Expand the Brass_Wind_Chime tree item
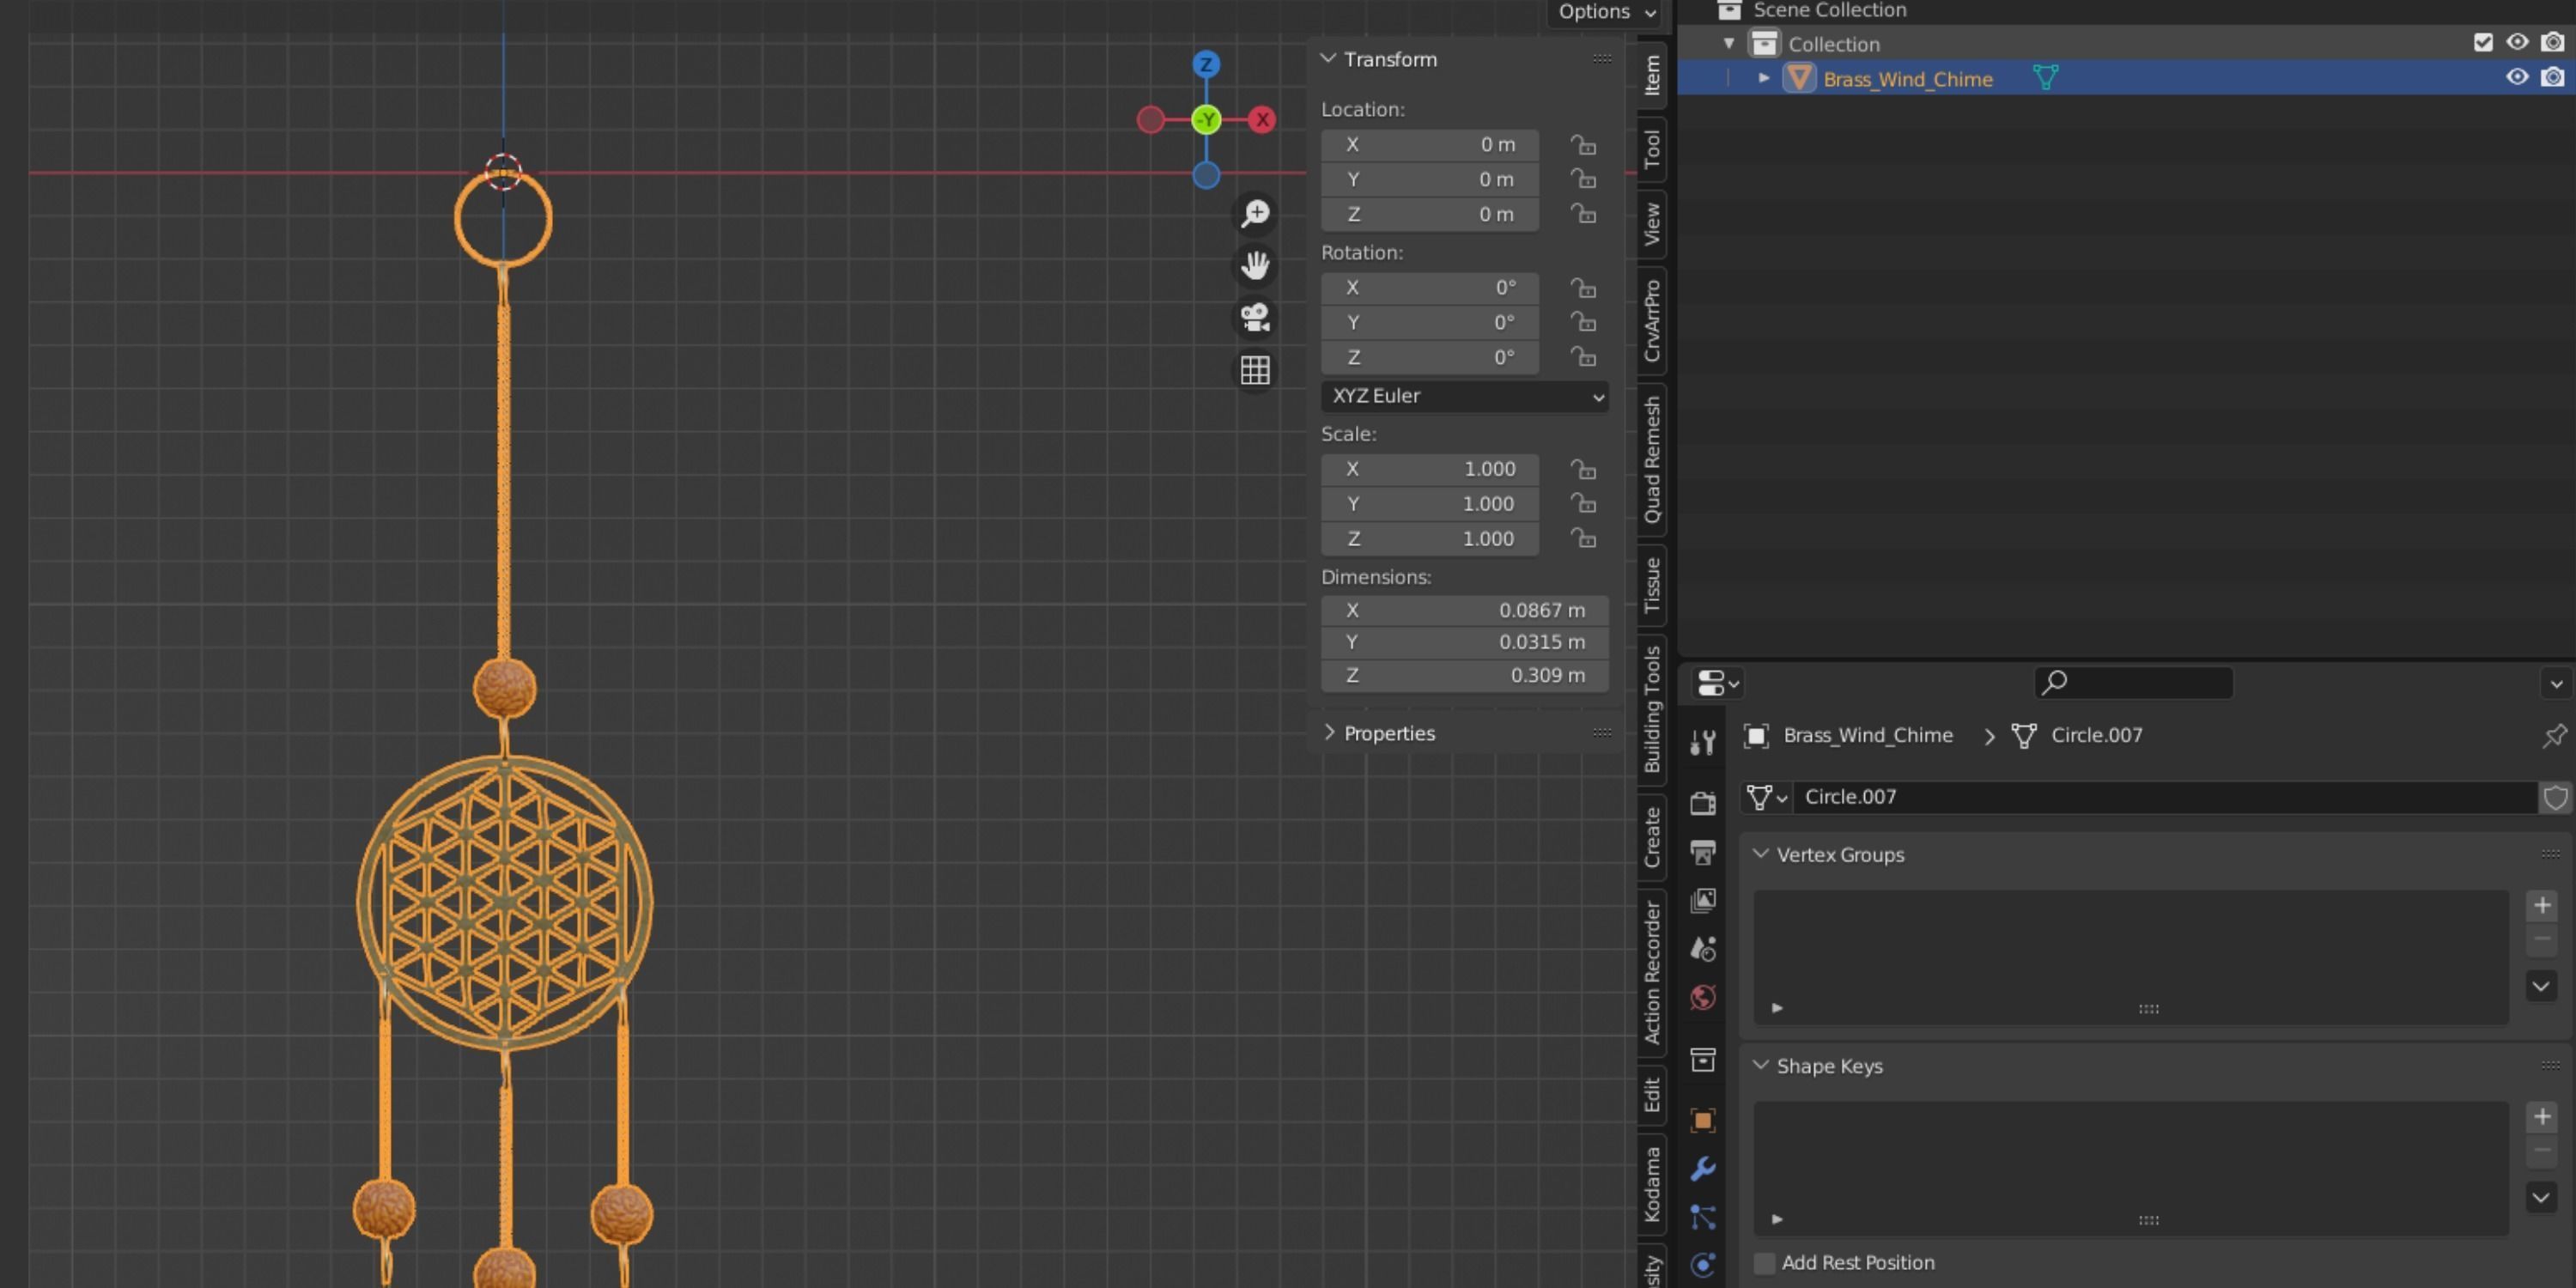Screen dimensions: 2576x1288 [1763, 78]
